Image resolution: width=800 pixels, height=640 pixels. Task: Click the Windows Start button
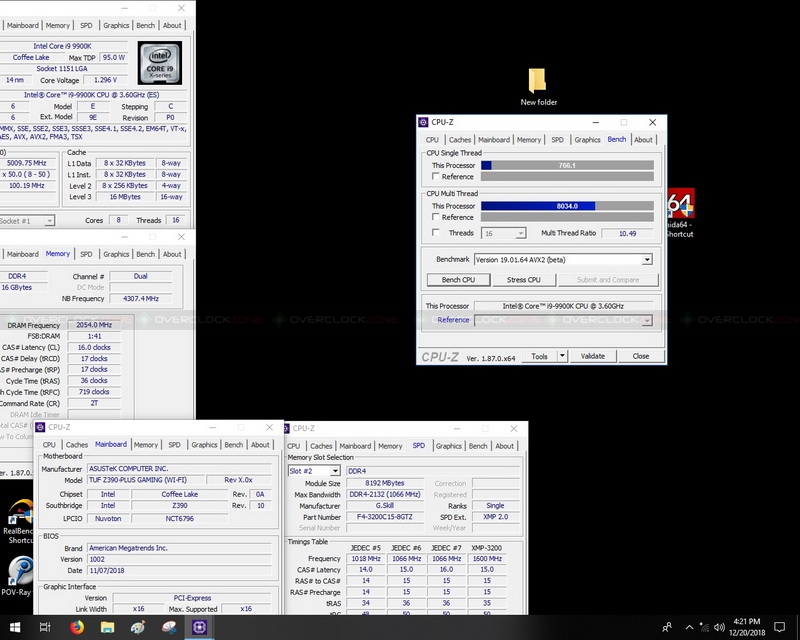coord(15,627)
